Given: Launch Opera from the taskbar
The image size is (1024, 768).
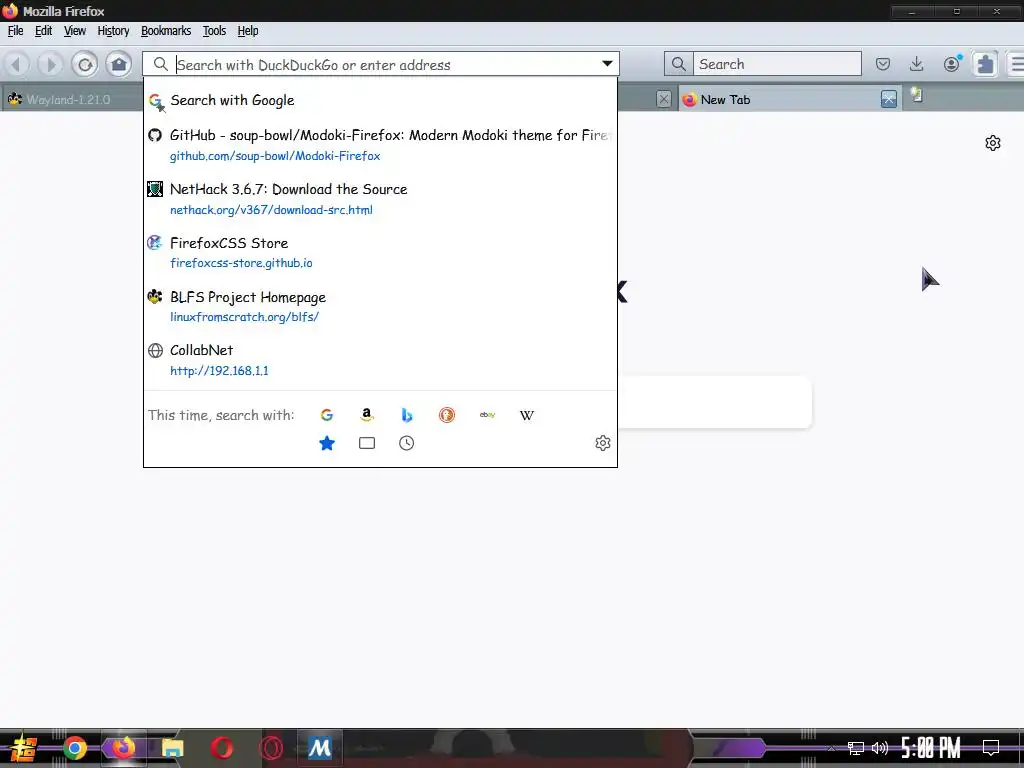Looking at the screenshot, I should (x=222, y=748).
